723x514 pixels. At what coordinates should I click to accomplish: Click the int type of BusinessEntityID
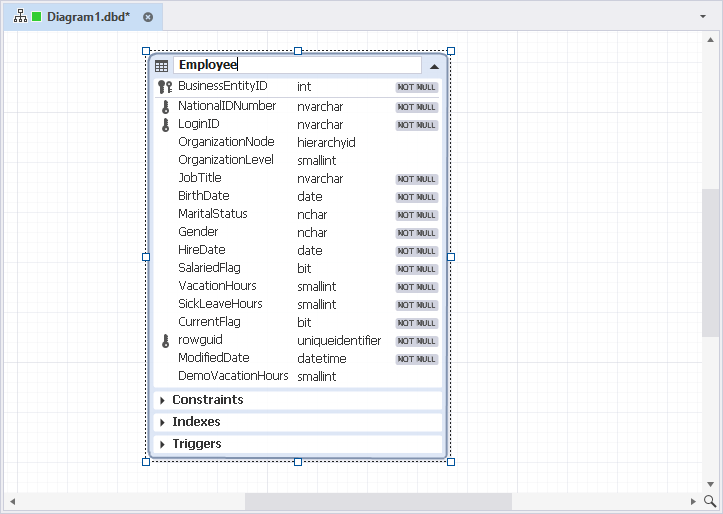(304, 87)
